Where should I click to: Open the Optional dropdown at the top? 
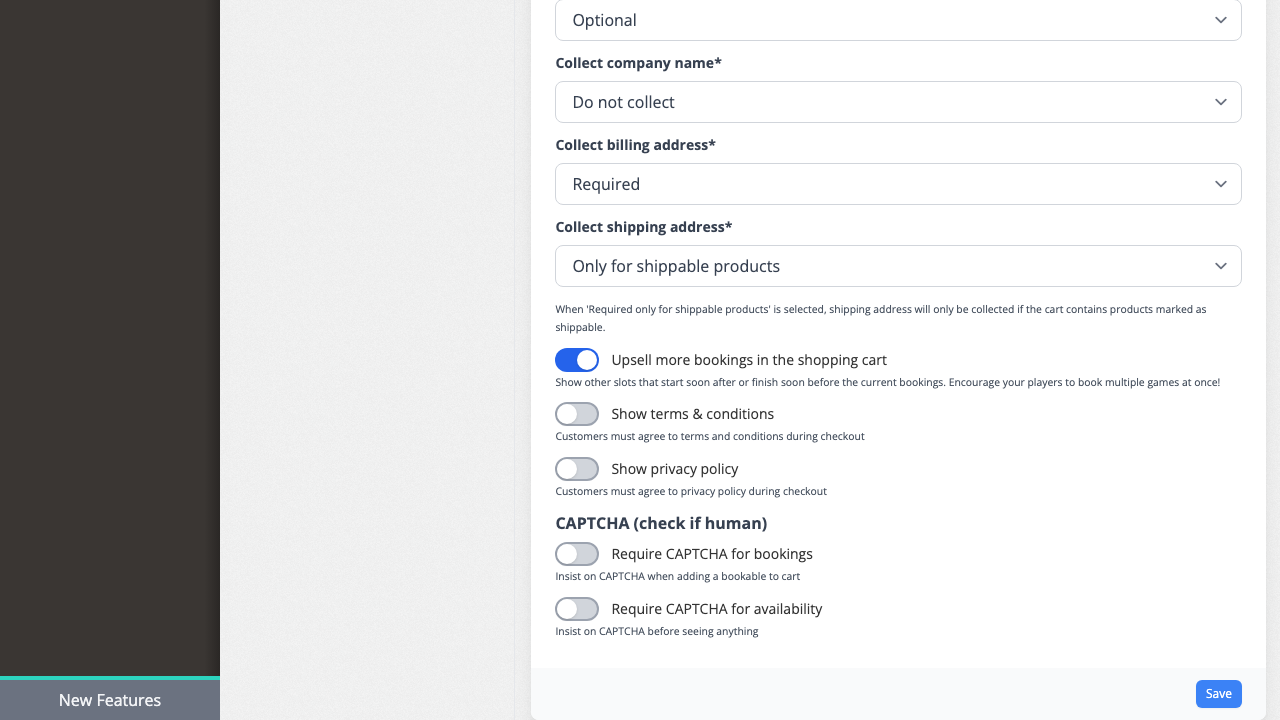pyautogui.click(x=898, y=20)
